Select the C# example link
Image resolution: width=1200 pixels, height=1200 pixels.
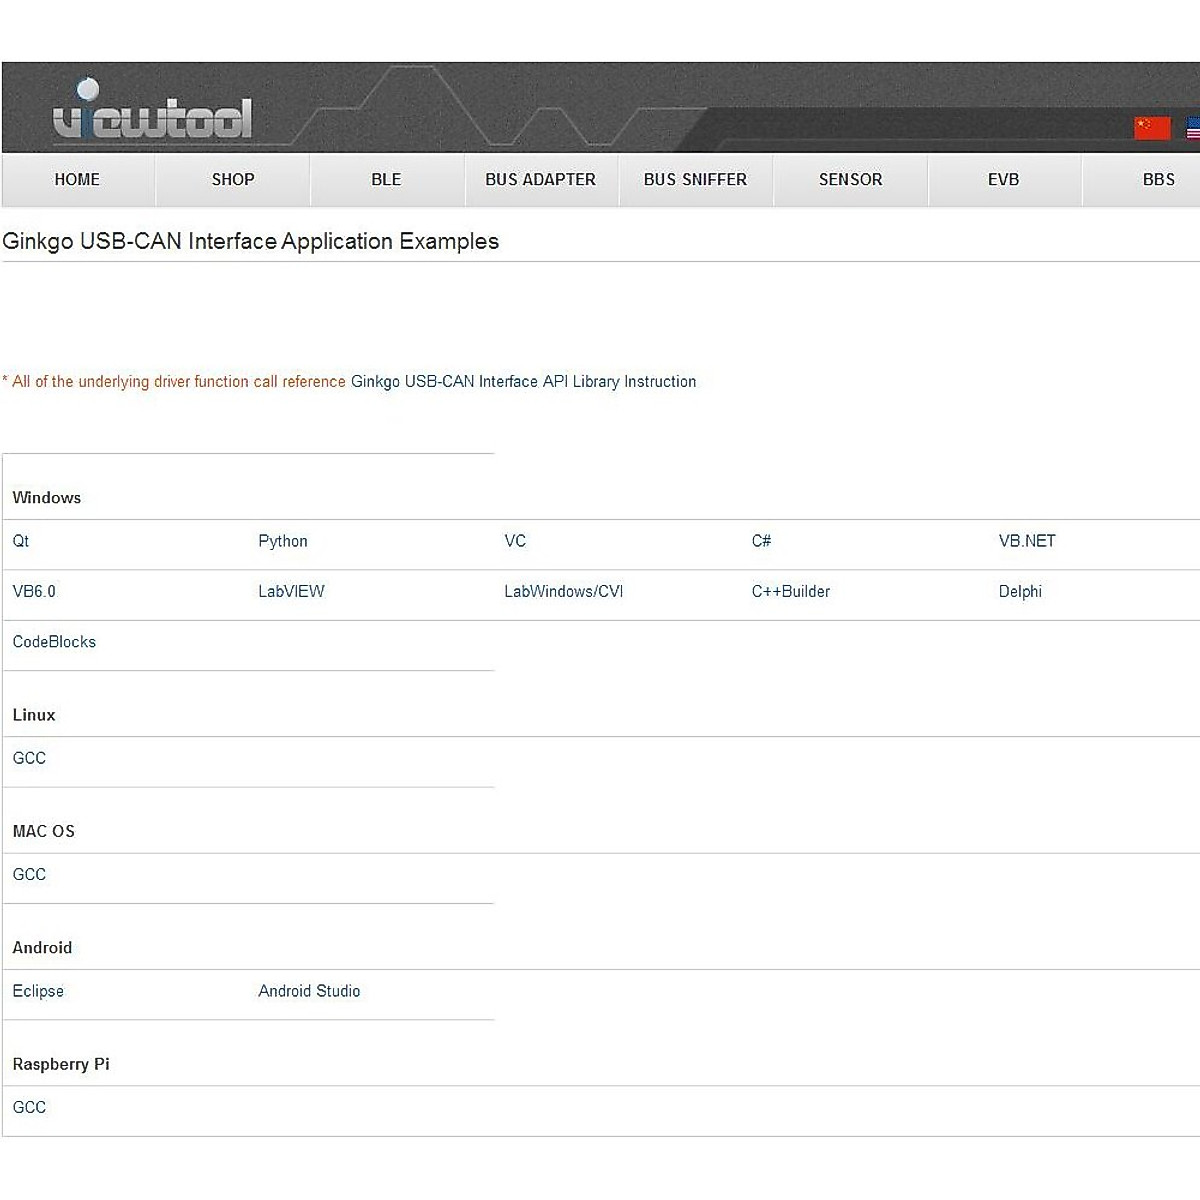pyautogui.click(x=761, y=541)
